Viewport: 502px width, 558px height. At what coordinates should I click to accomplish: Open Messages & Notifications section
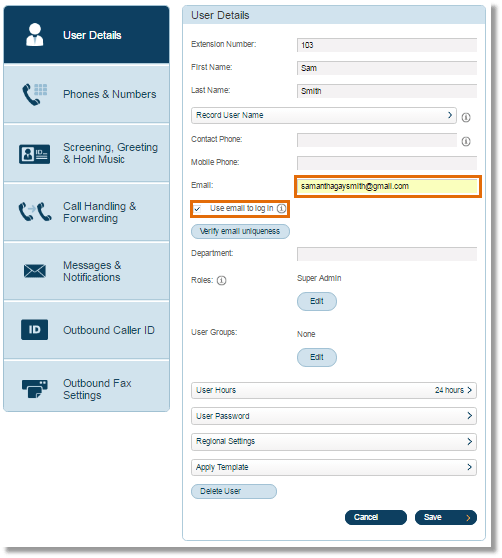86,271
